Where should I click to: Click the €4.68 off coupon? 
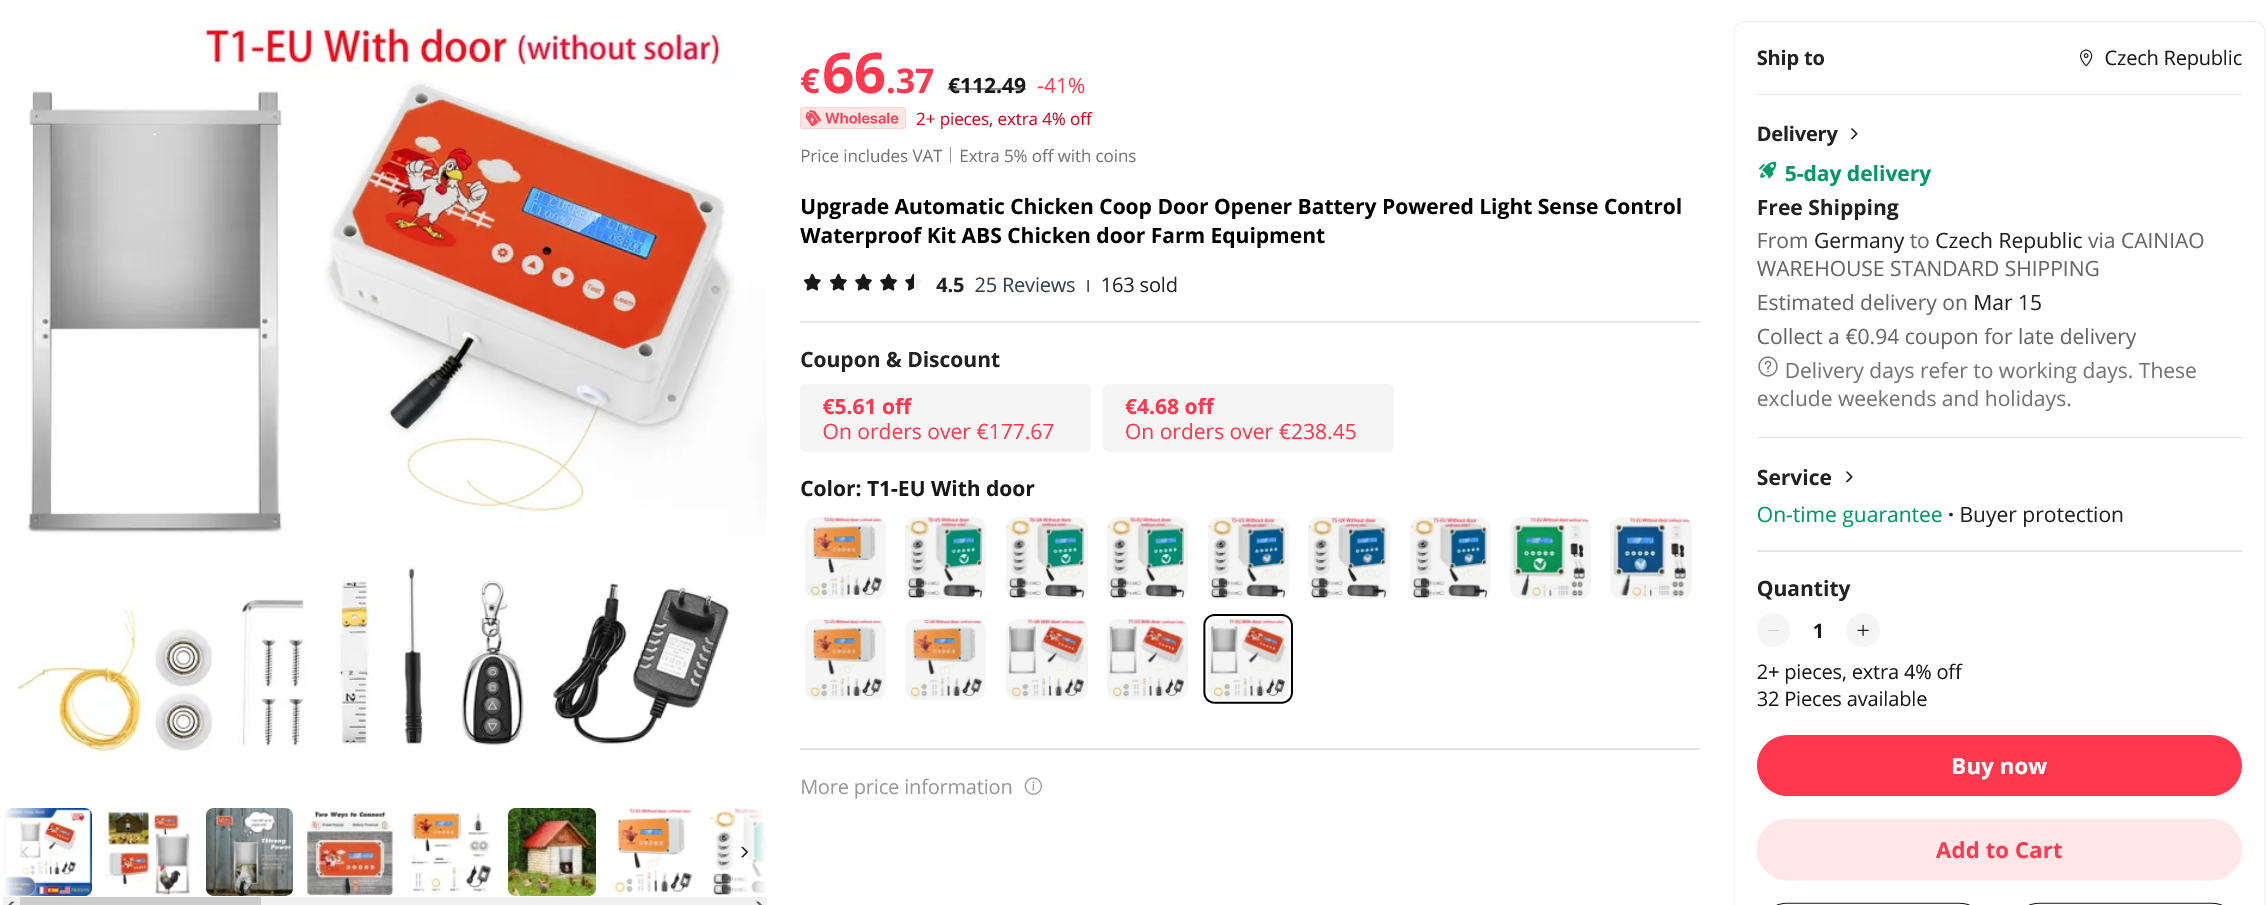point(1247,419)
